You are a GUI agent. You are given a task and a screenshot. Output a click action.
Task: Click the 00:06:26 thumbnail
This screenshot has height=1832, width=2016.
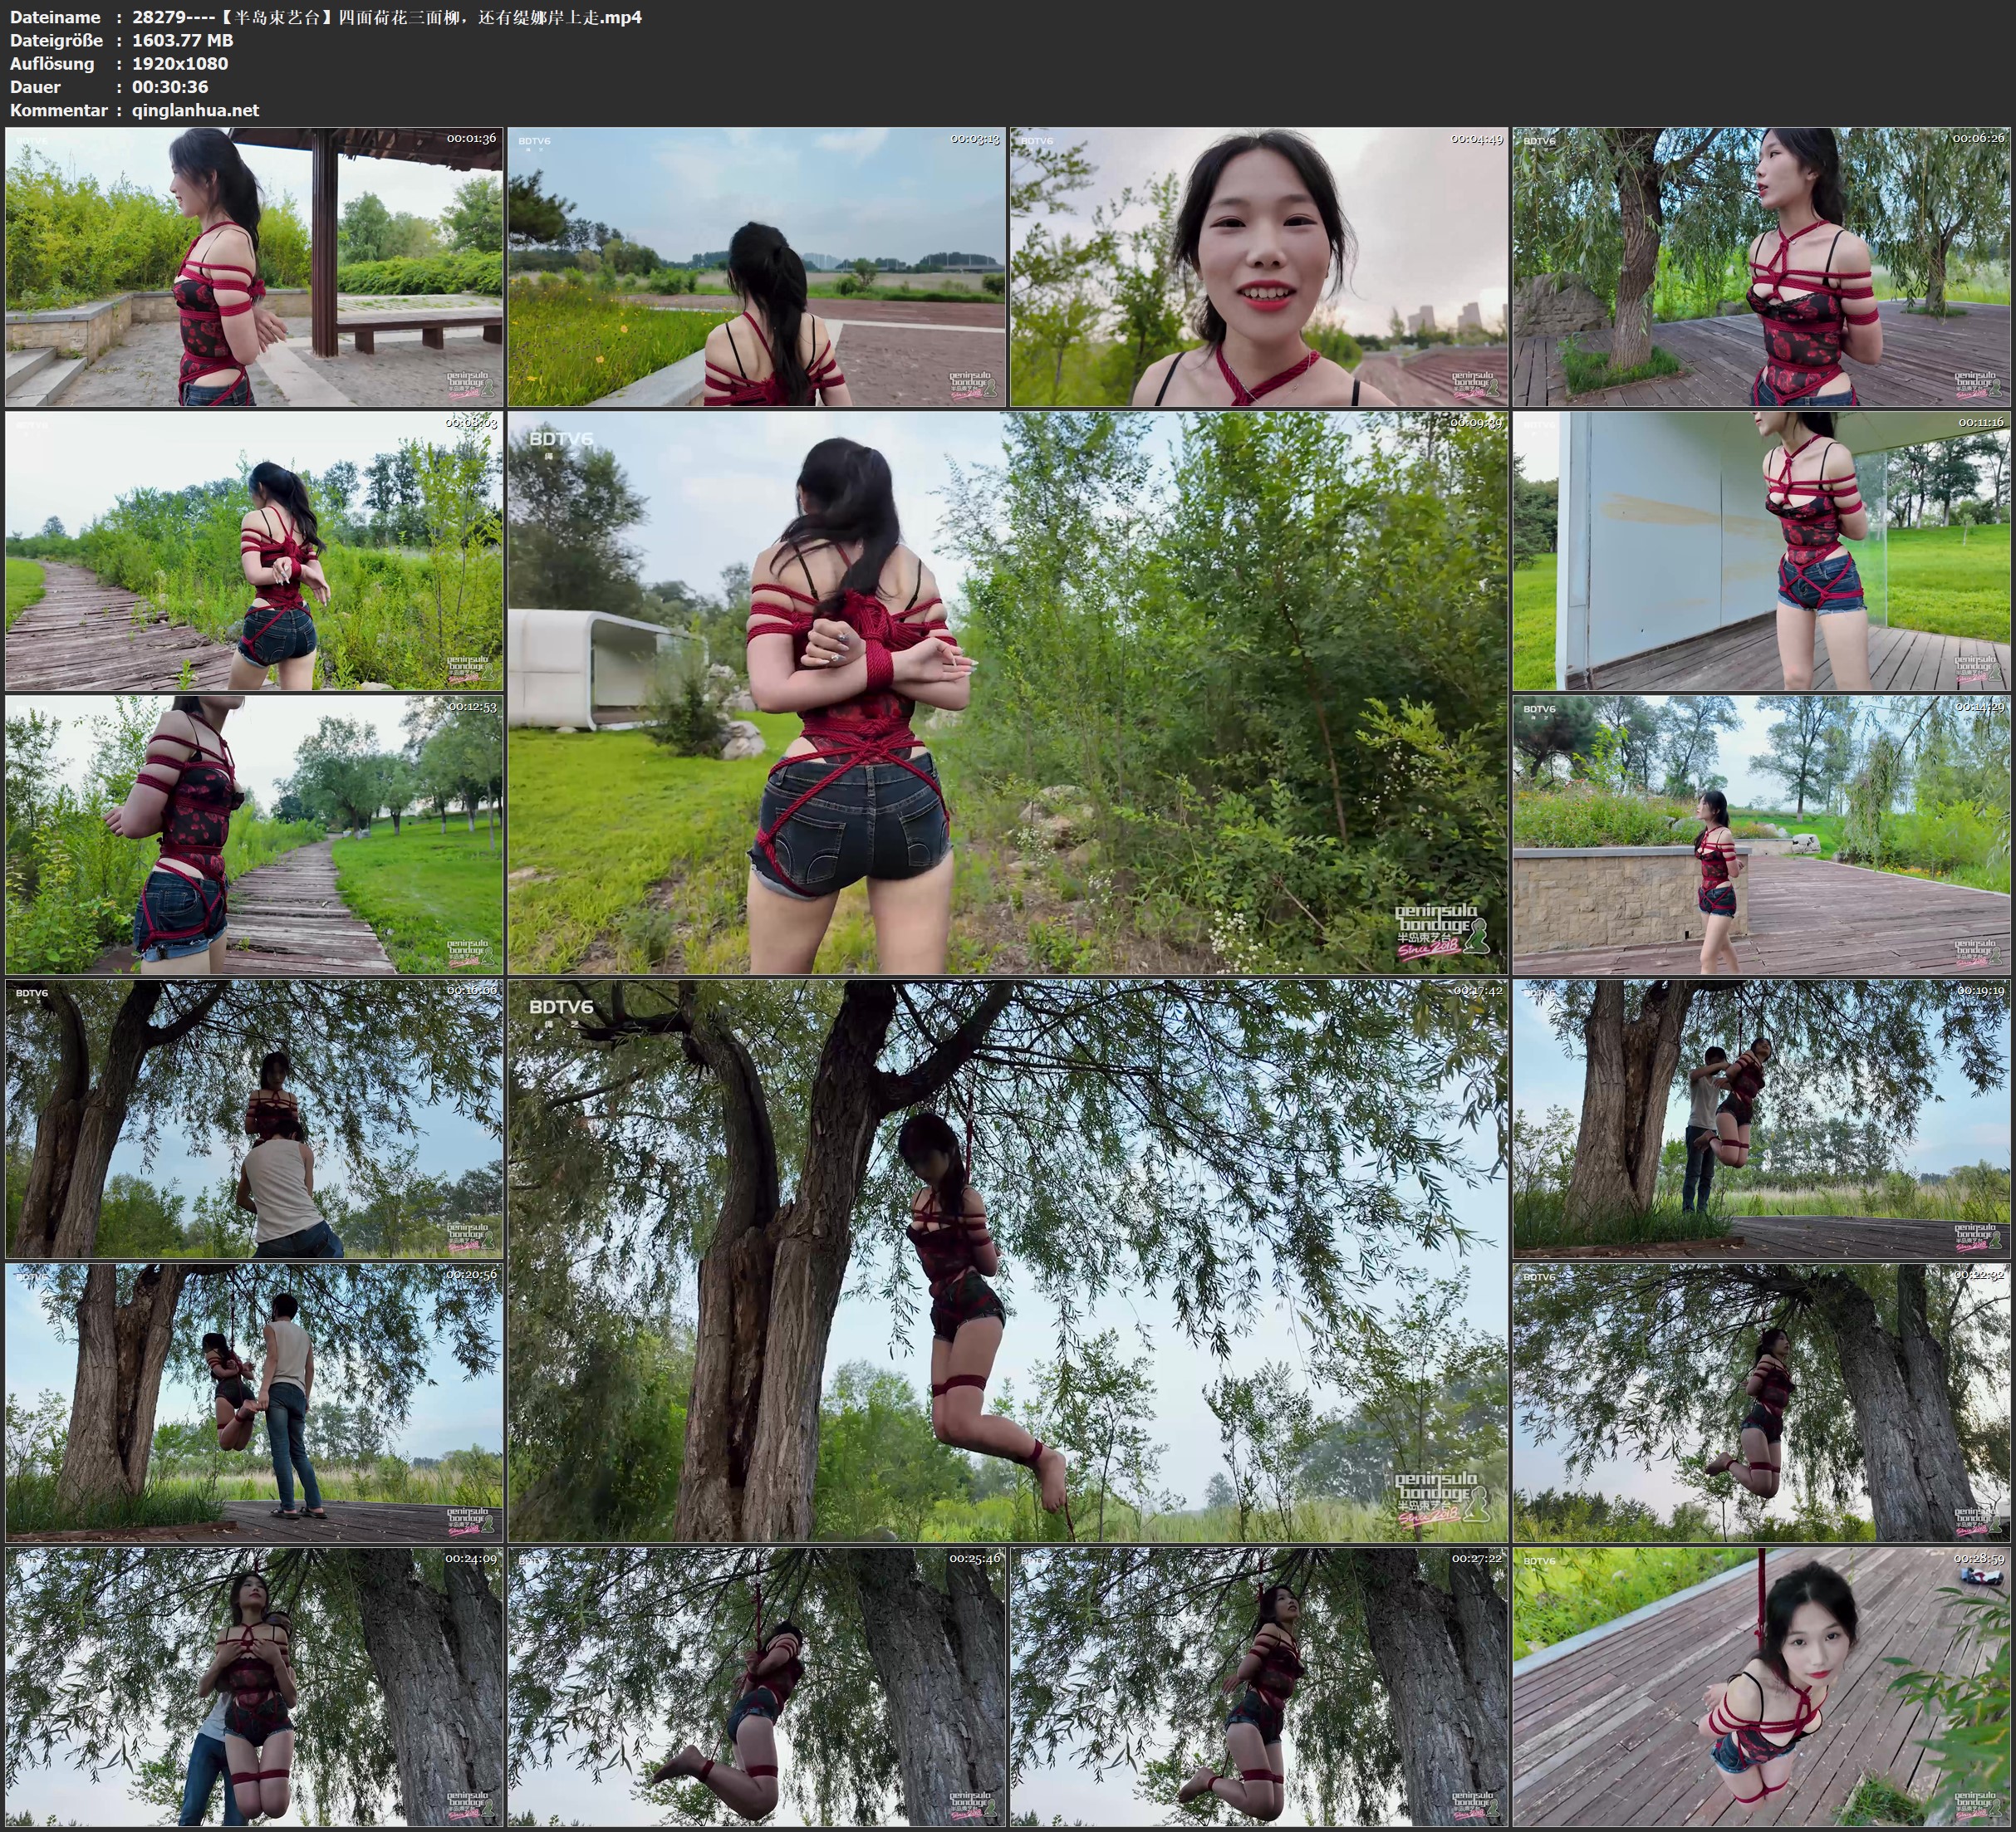click(1761, 266)
